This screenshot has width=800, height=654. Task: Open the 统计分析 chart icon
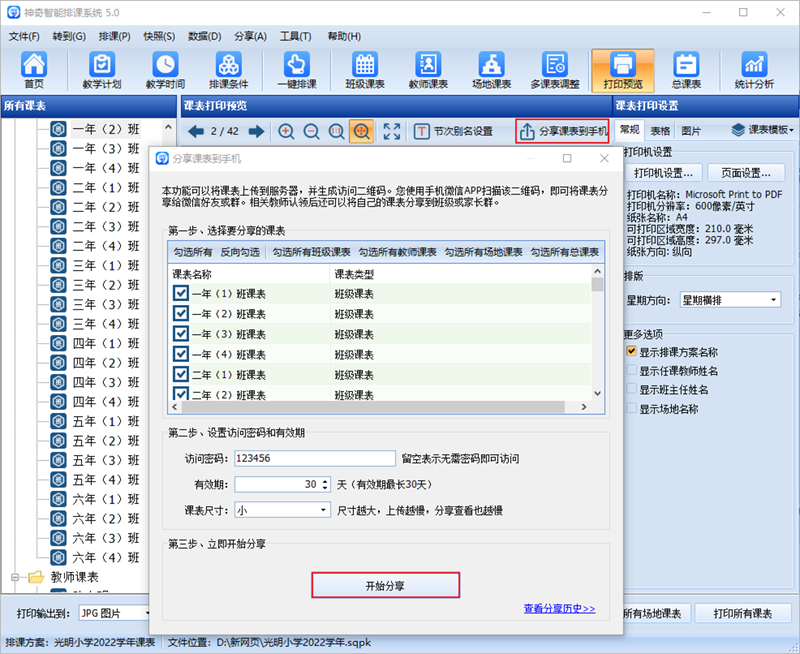tap(754, 70)
